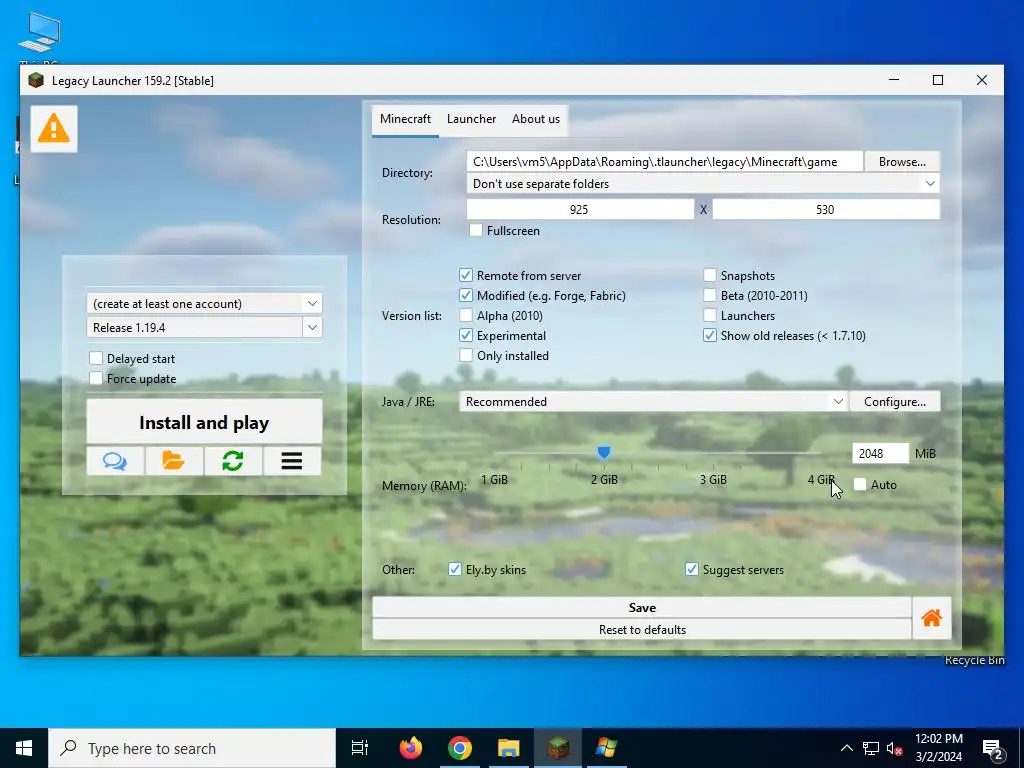Click Reset to defaults
Image resolution: width=1024 pixels, height=768 pixels.
pos(642,630)
